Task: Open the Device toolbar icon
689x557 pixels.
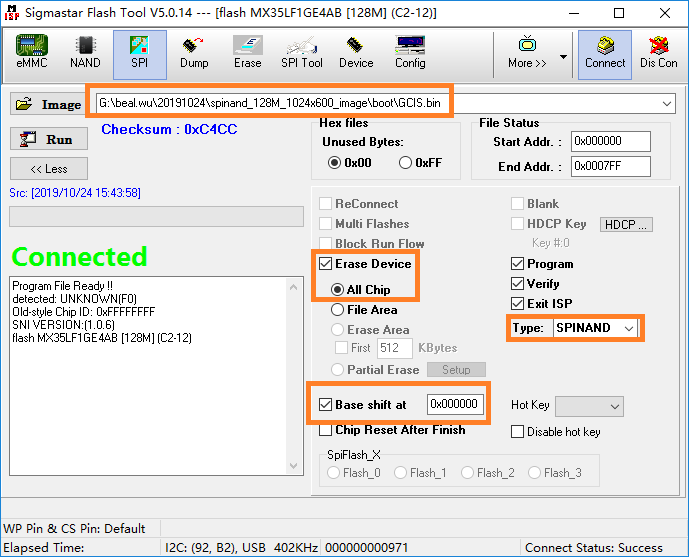Action: click(x=355, y=53)
